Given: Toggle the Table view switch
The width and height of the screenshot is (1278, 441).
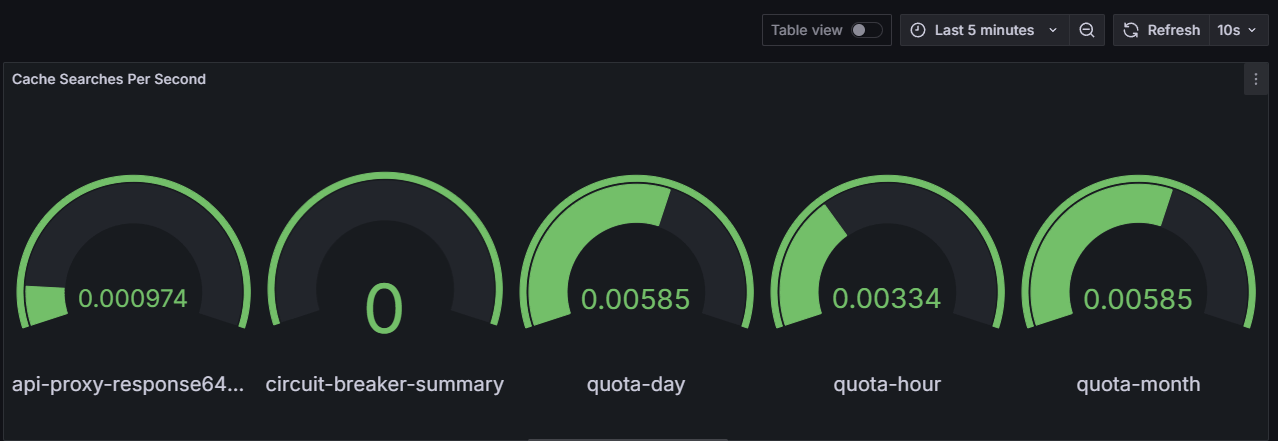Looking at the screenshot, I should coord(866,30).
